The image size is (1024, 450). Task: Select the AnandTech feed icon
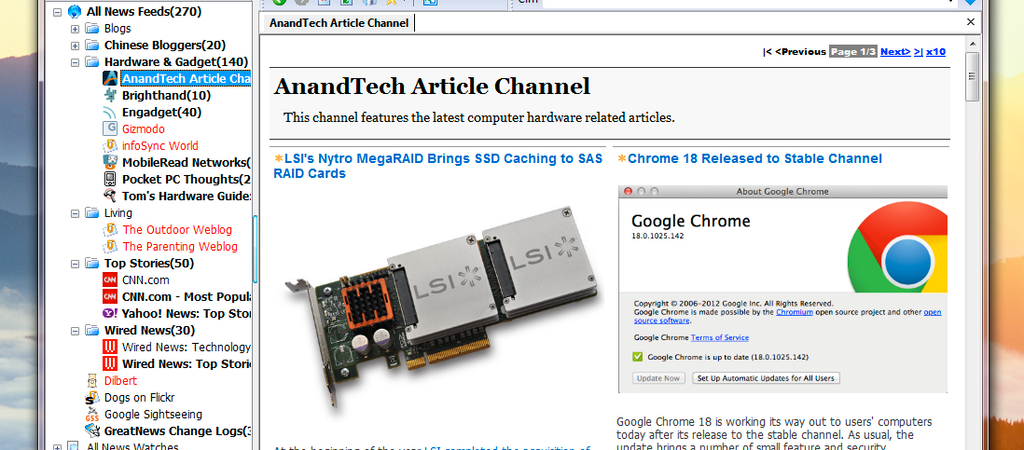pyautogui.click(x=110, y=79)
